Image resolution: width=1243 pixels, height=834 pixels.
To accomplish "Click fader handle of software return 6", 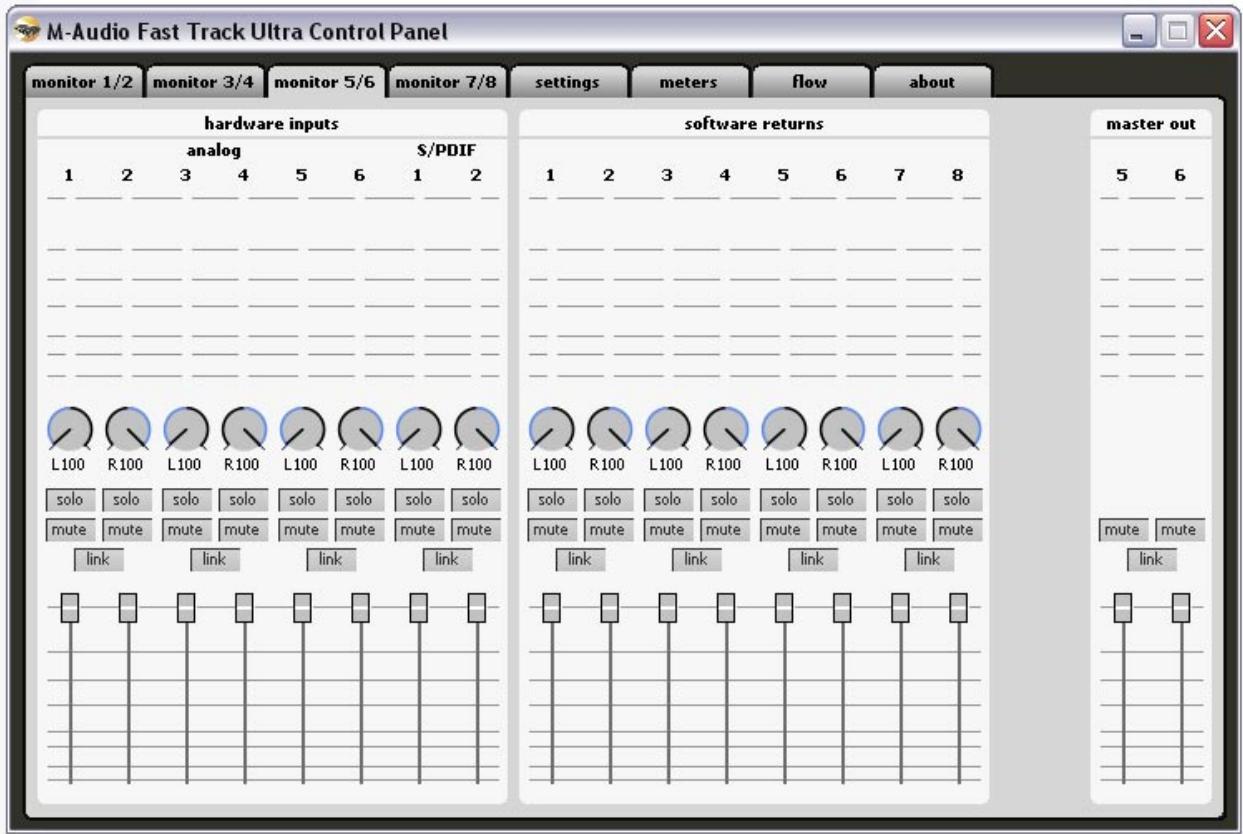I will [x=842, y=607].
